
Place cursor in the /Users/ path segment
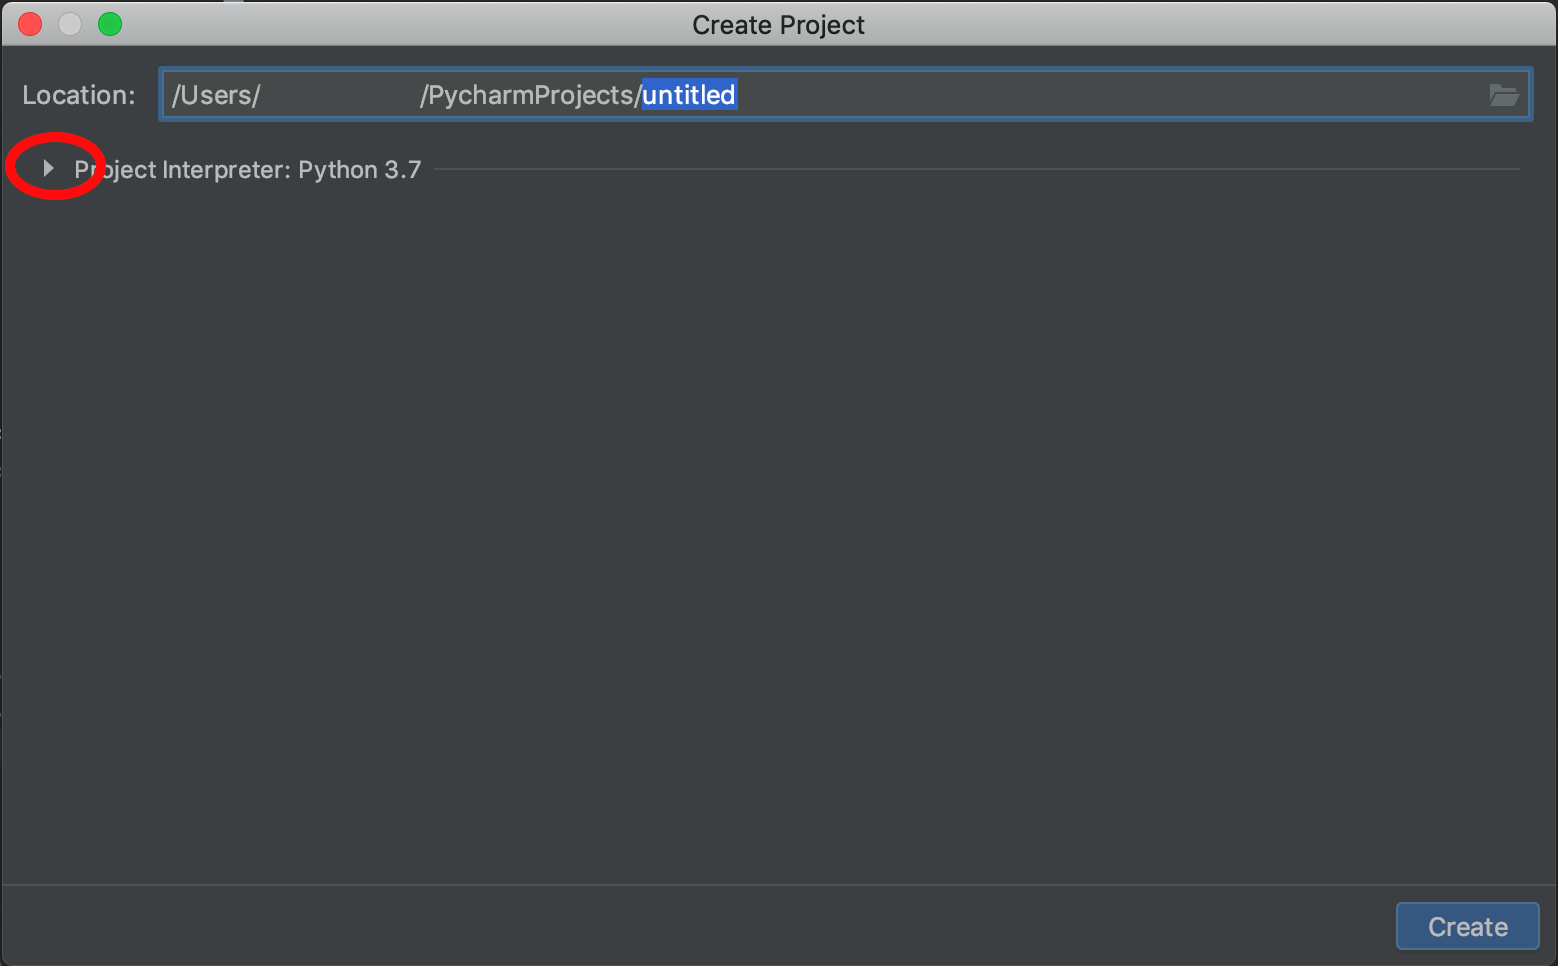click(x=215, y=95)
